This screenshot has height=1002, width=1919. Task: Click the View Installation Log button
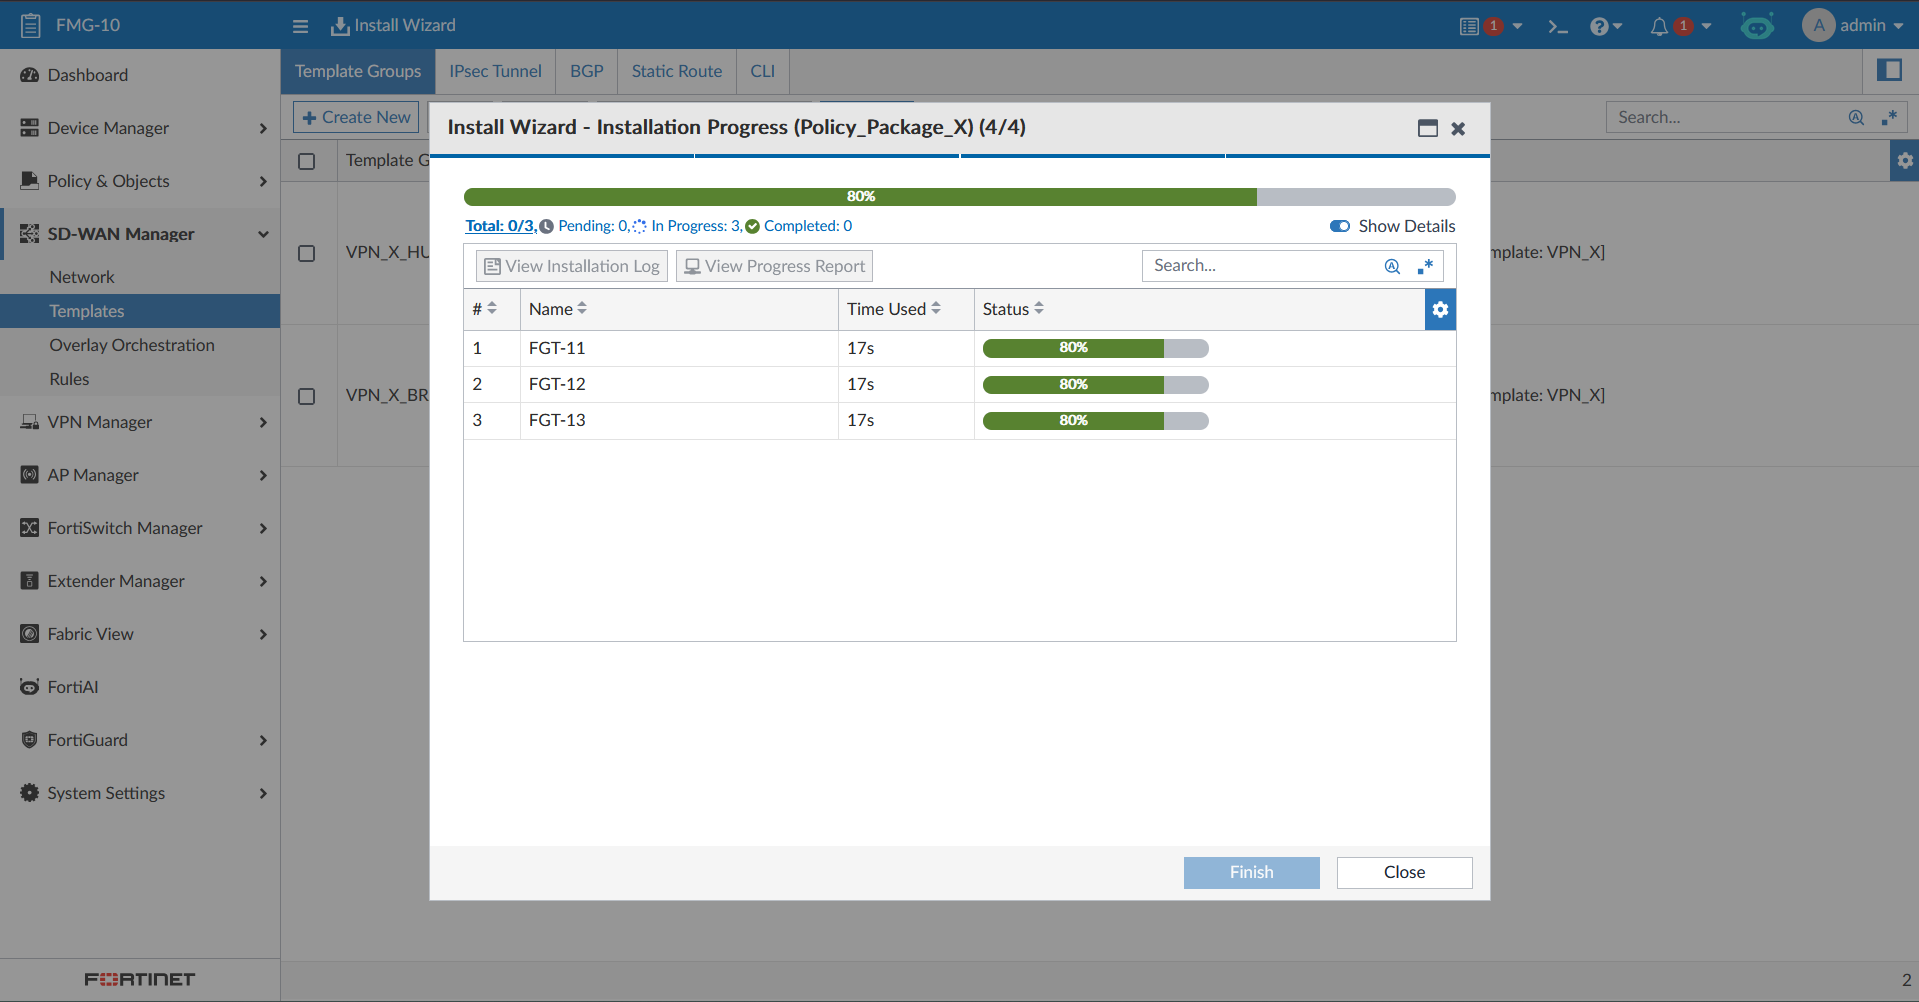(x=572, y=266)
